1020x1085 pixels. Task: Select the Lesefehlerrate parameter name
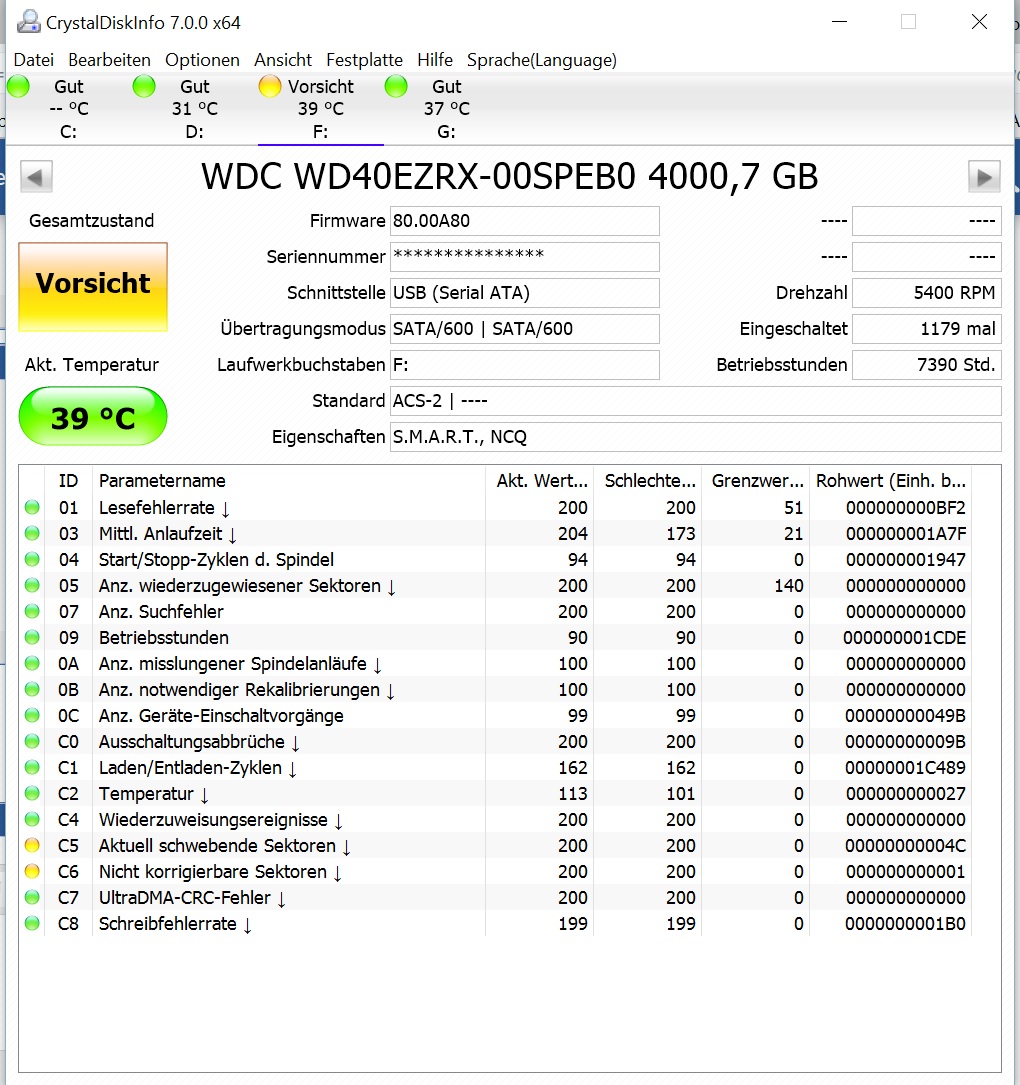tap(164, 508)
